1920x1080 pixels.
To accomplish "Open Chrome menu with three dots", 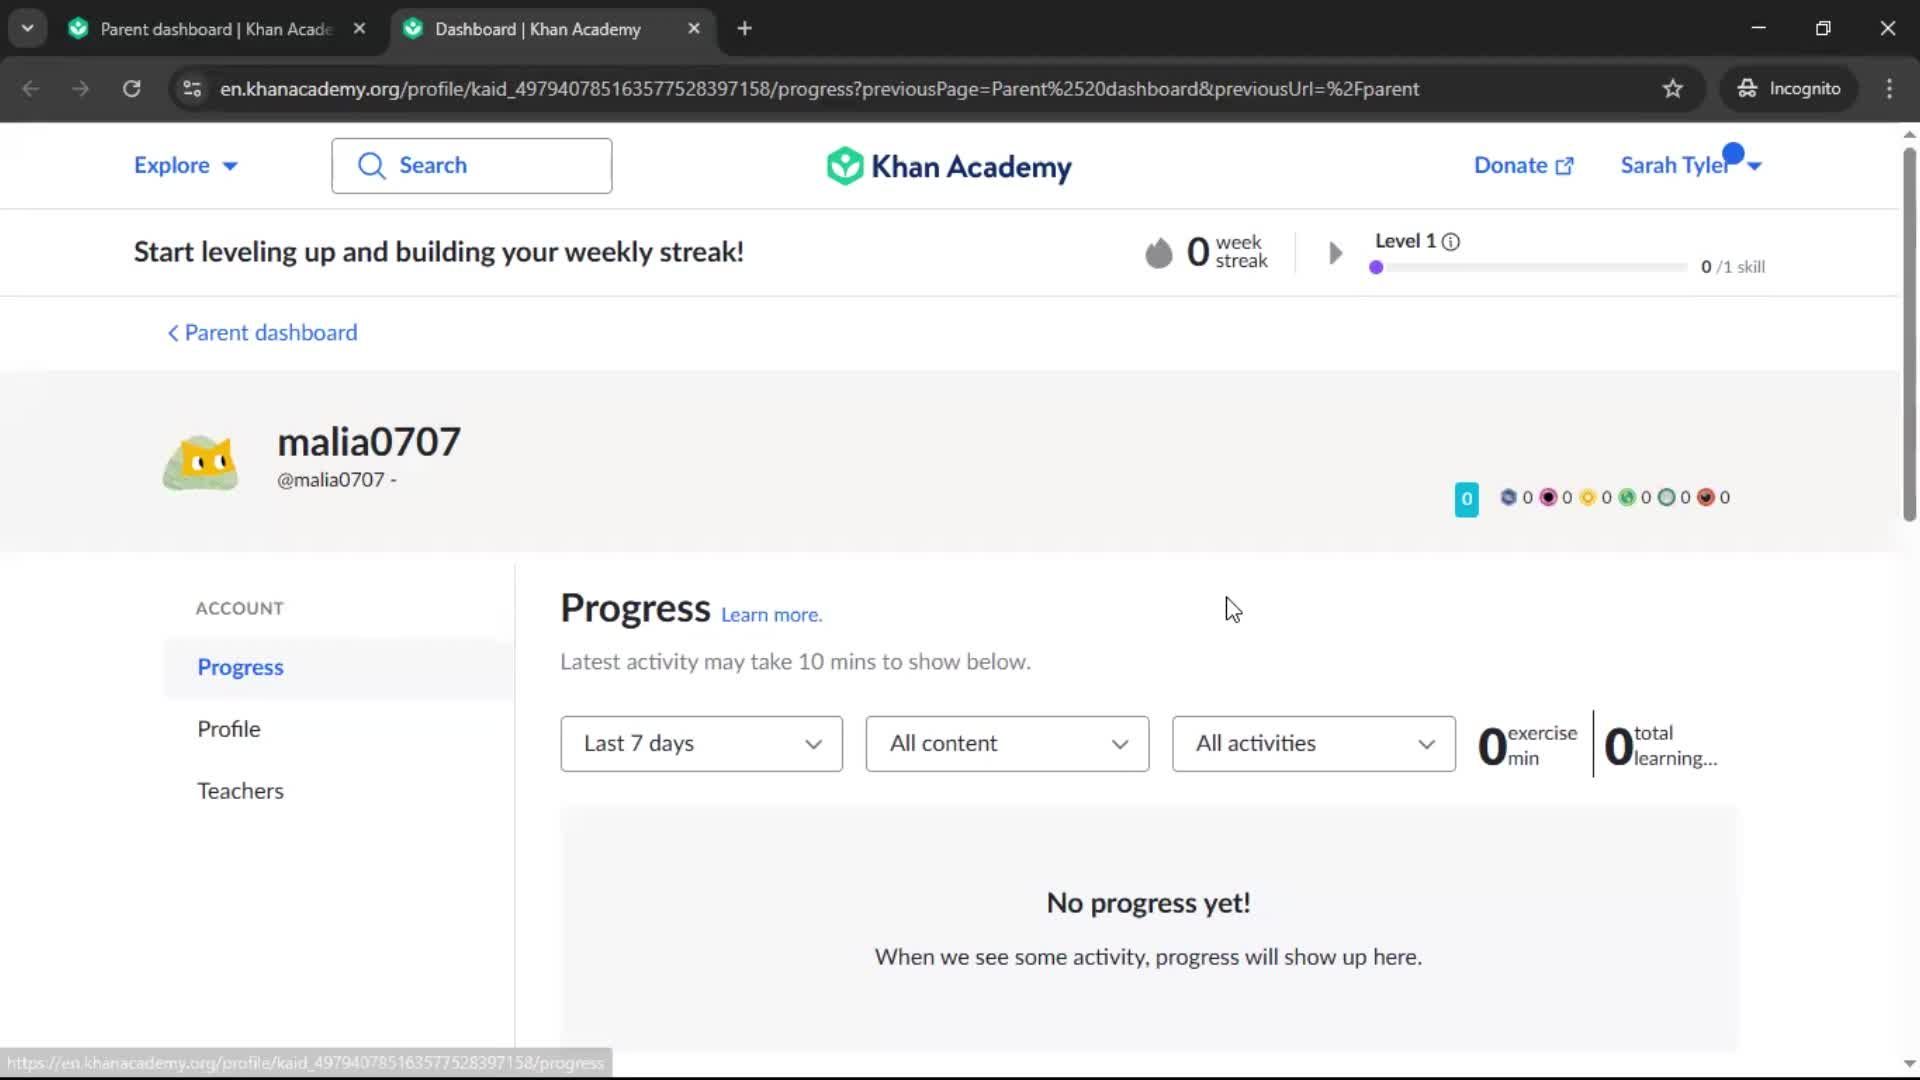I will (x=1889, y=89).
